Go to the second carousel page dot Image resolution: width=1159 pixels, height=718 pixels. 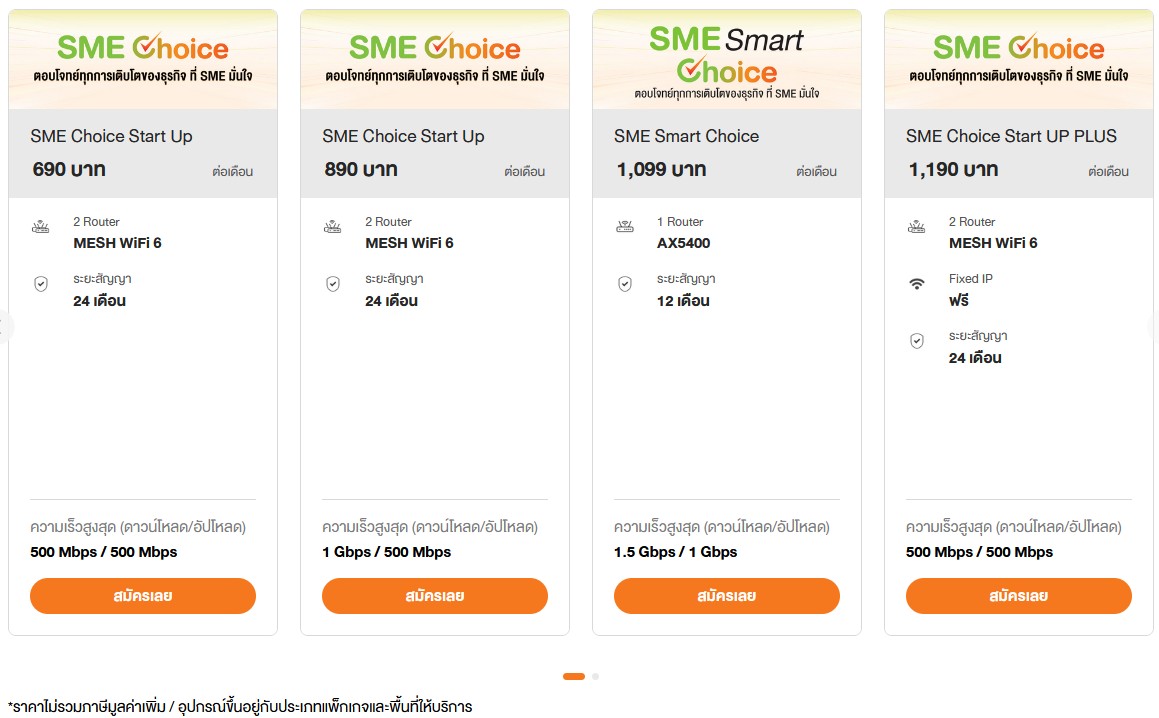click(x=595, y=677)
